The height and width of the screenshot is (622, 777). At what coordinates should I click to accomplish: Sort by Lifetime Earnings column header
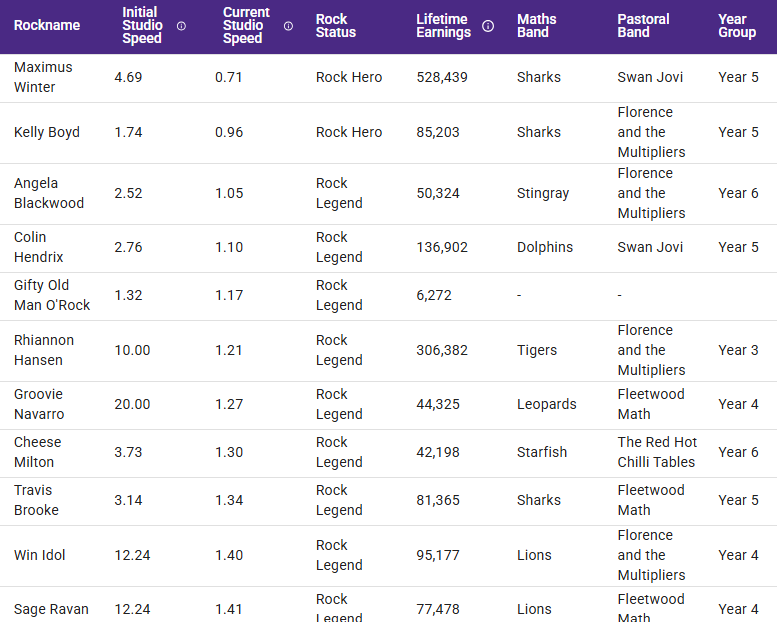tap(443, 26)
